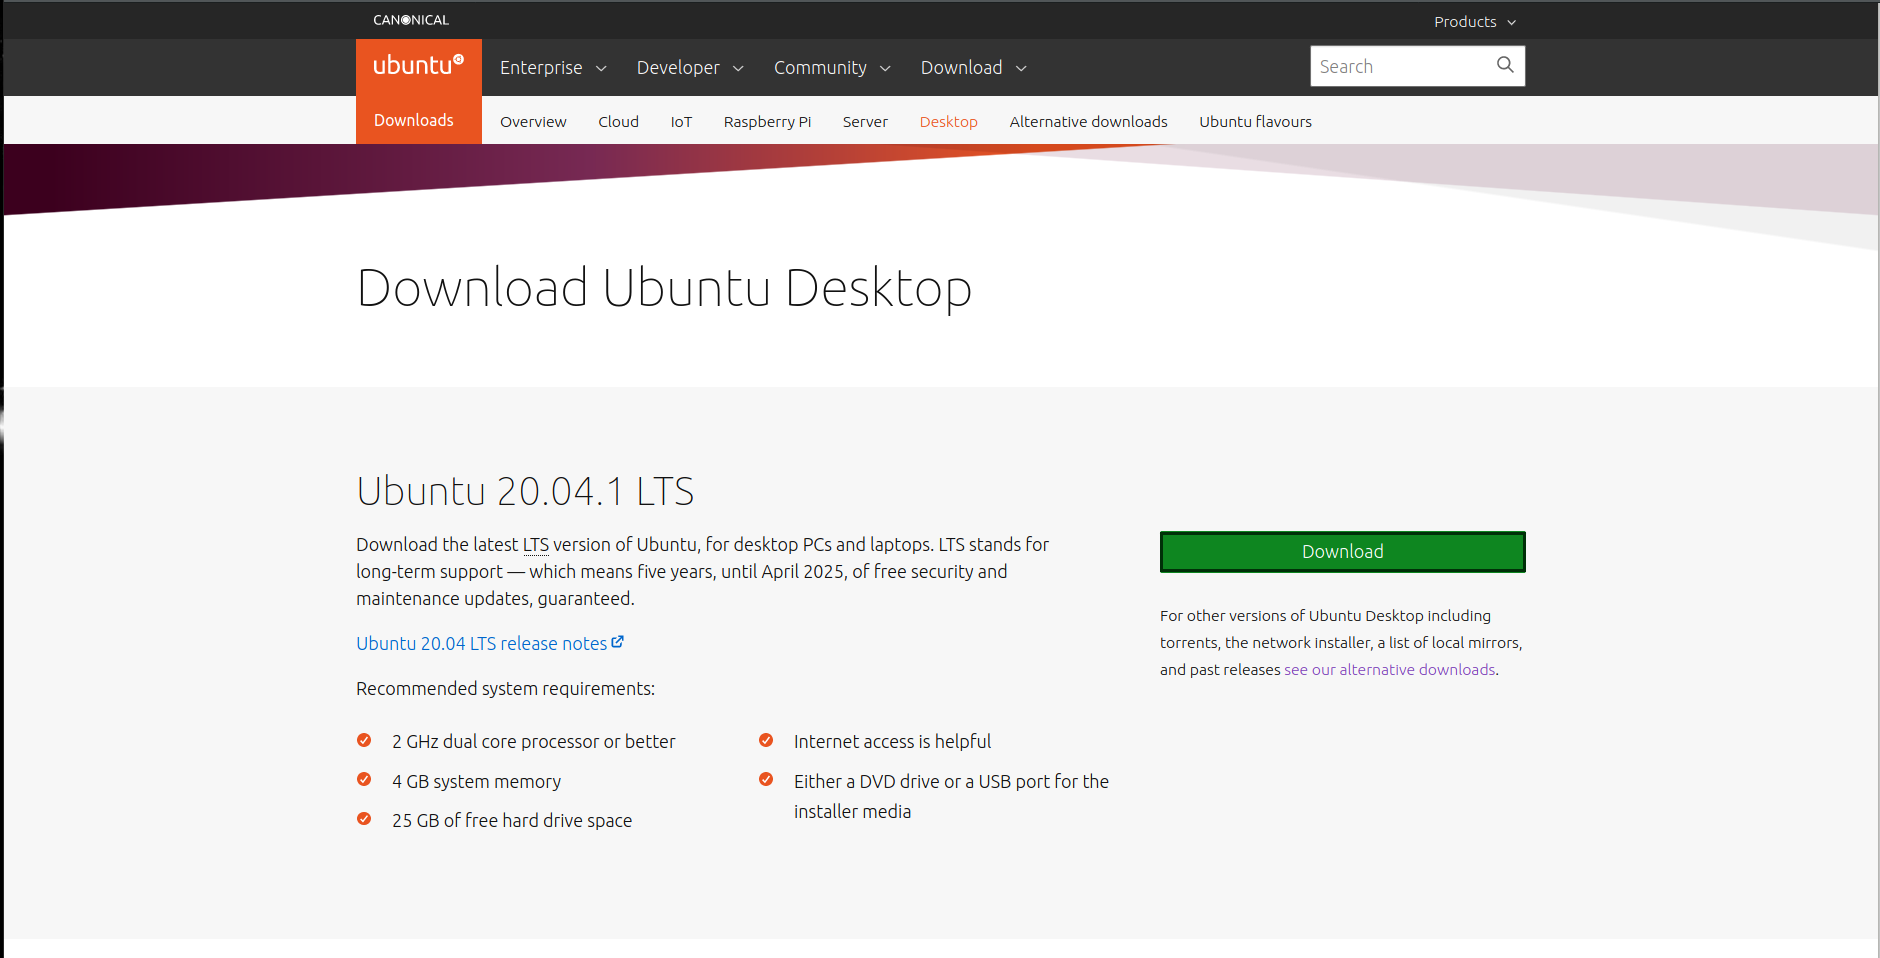The image size is (1880, 958).
Task: Click the search magnifier icon
Action: point(1504,65)
